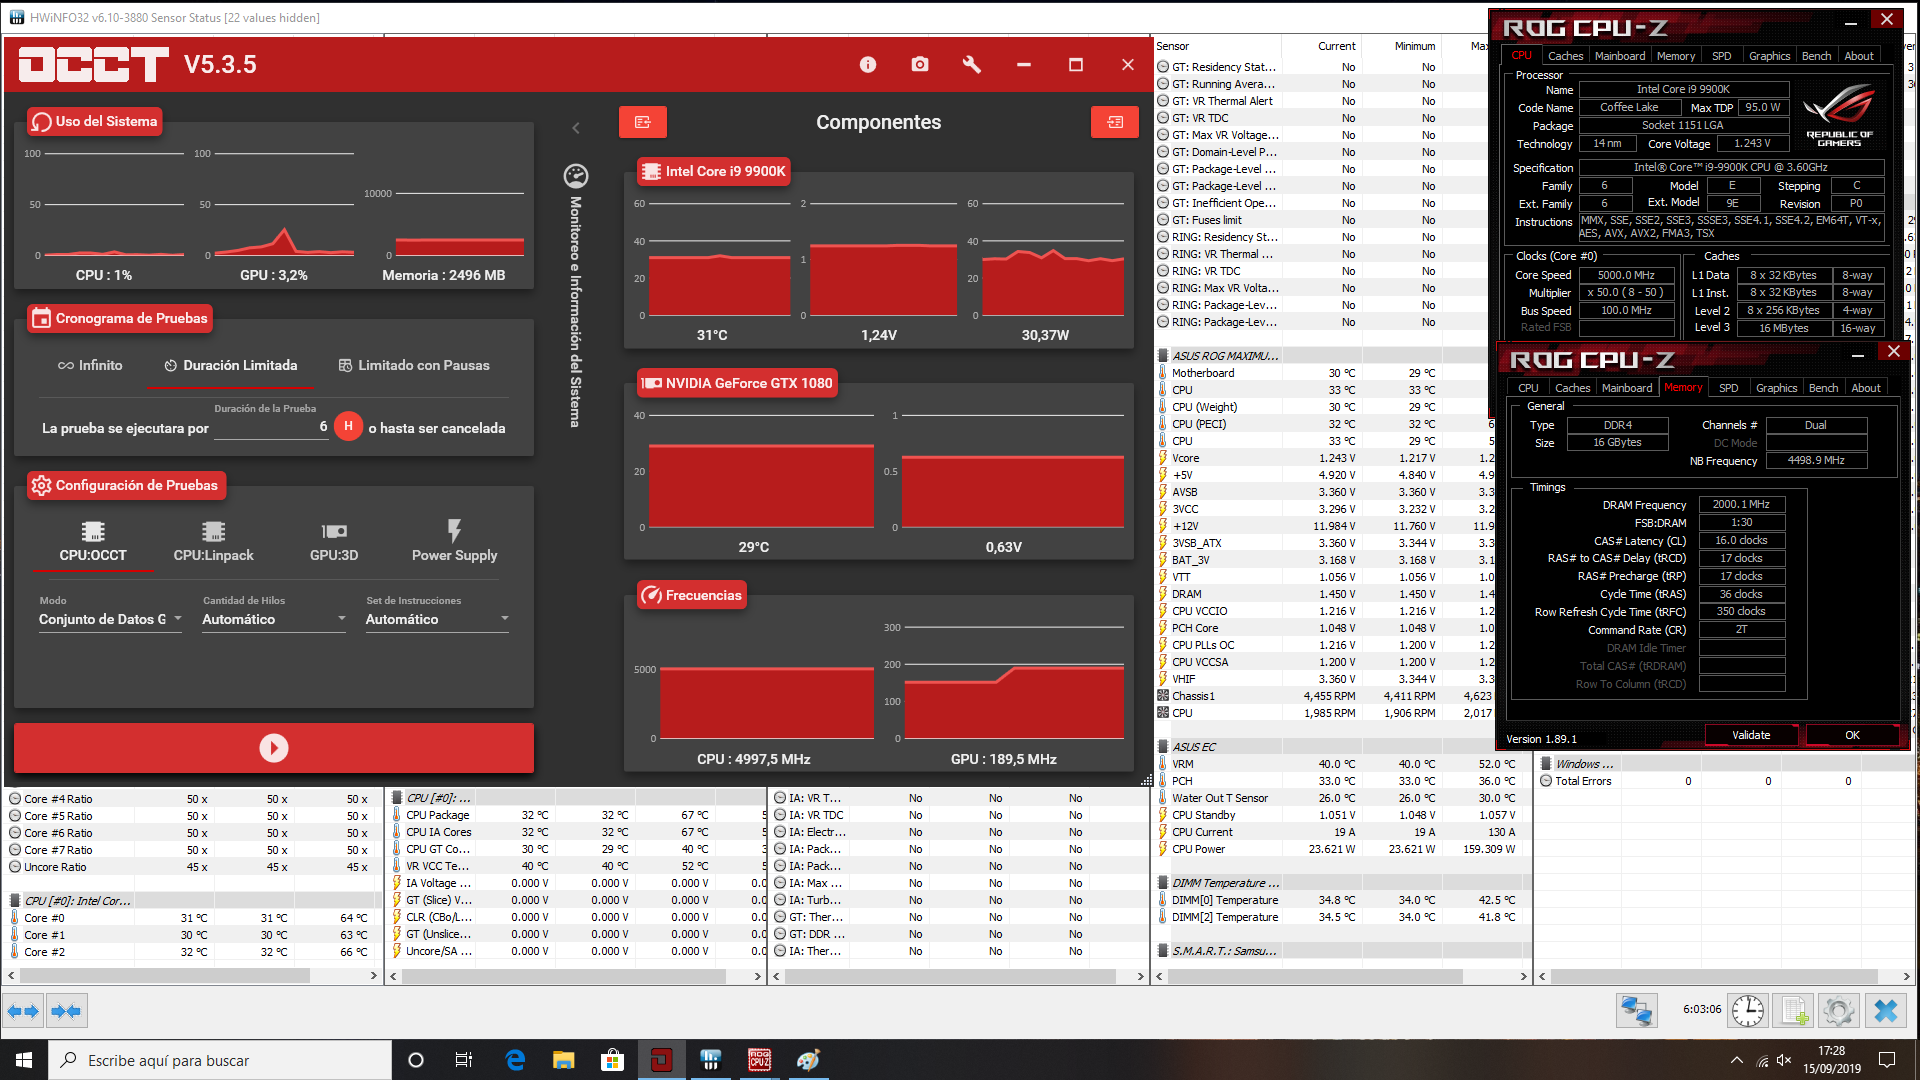Screen dimensions: 1920x1080
Task: Open Cantidad de Hilos dropdown
Action: point(274,619)
